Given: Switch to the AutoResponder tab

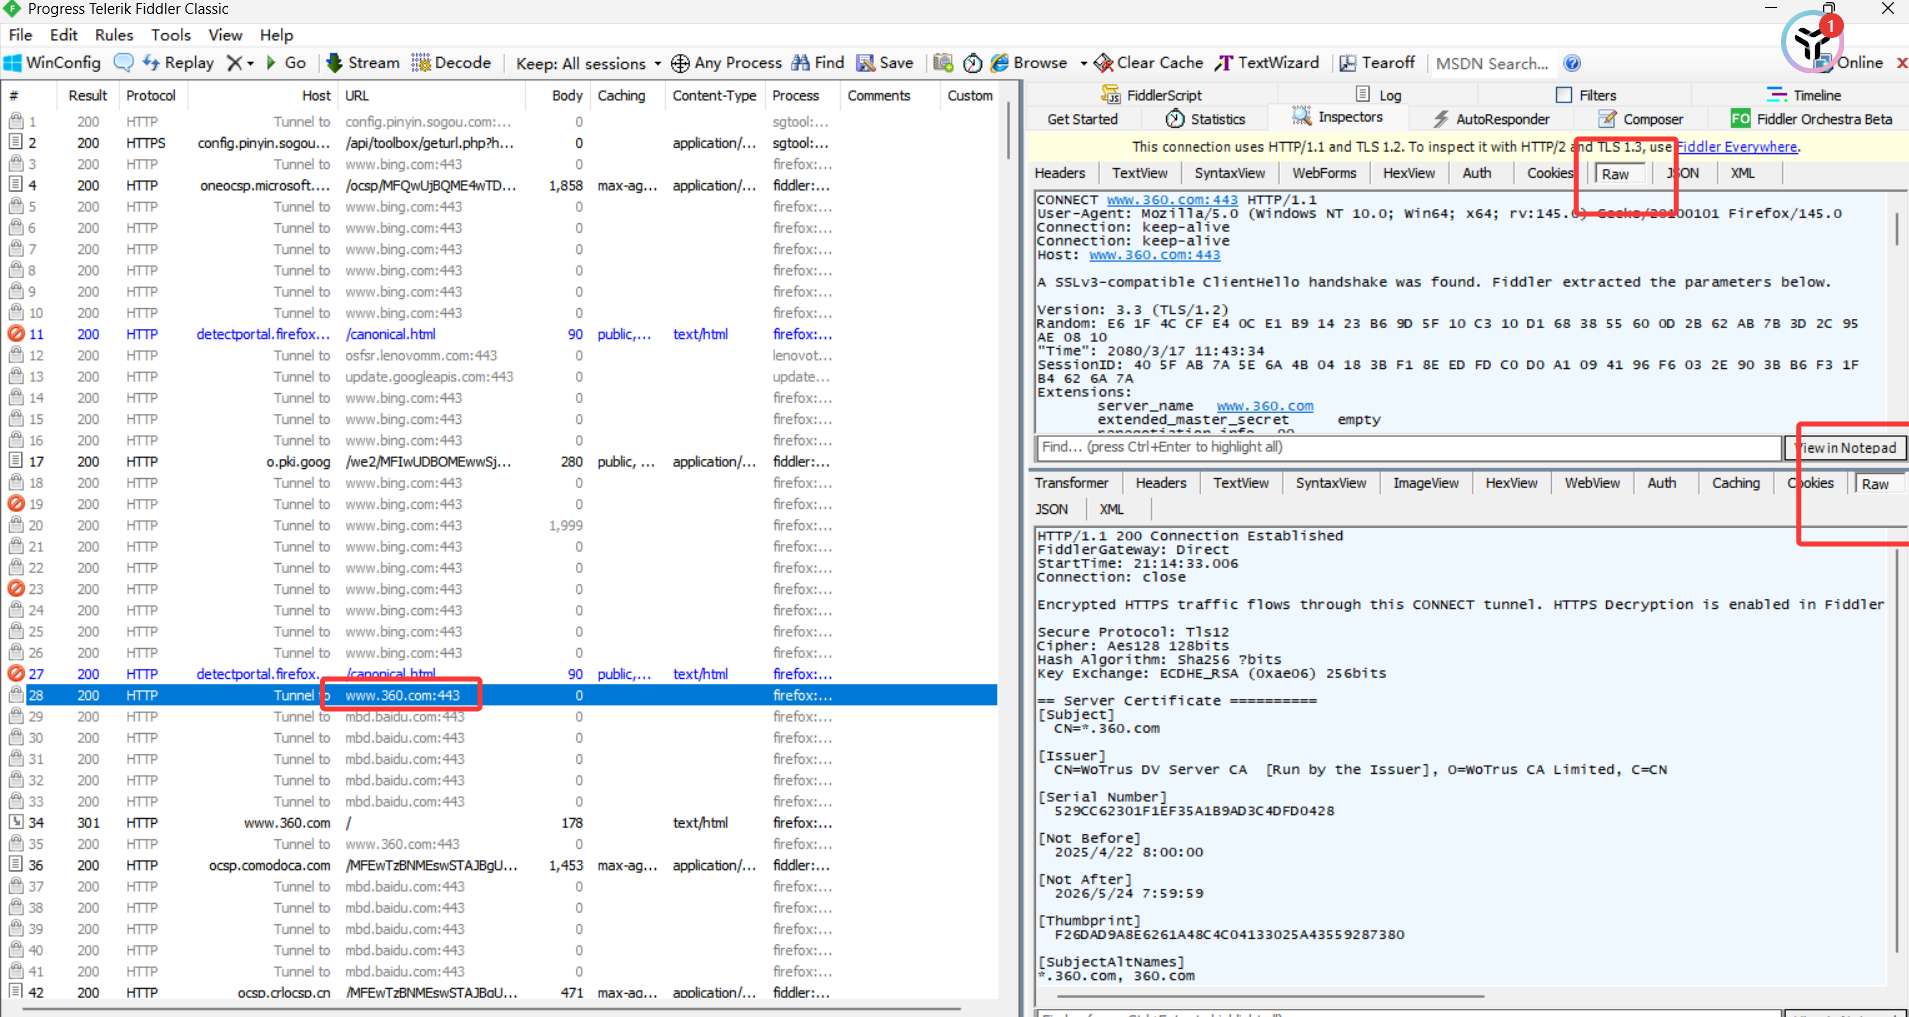Looking at the screenshot, I should pyautogui.click(x=1491, y=119).
